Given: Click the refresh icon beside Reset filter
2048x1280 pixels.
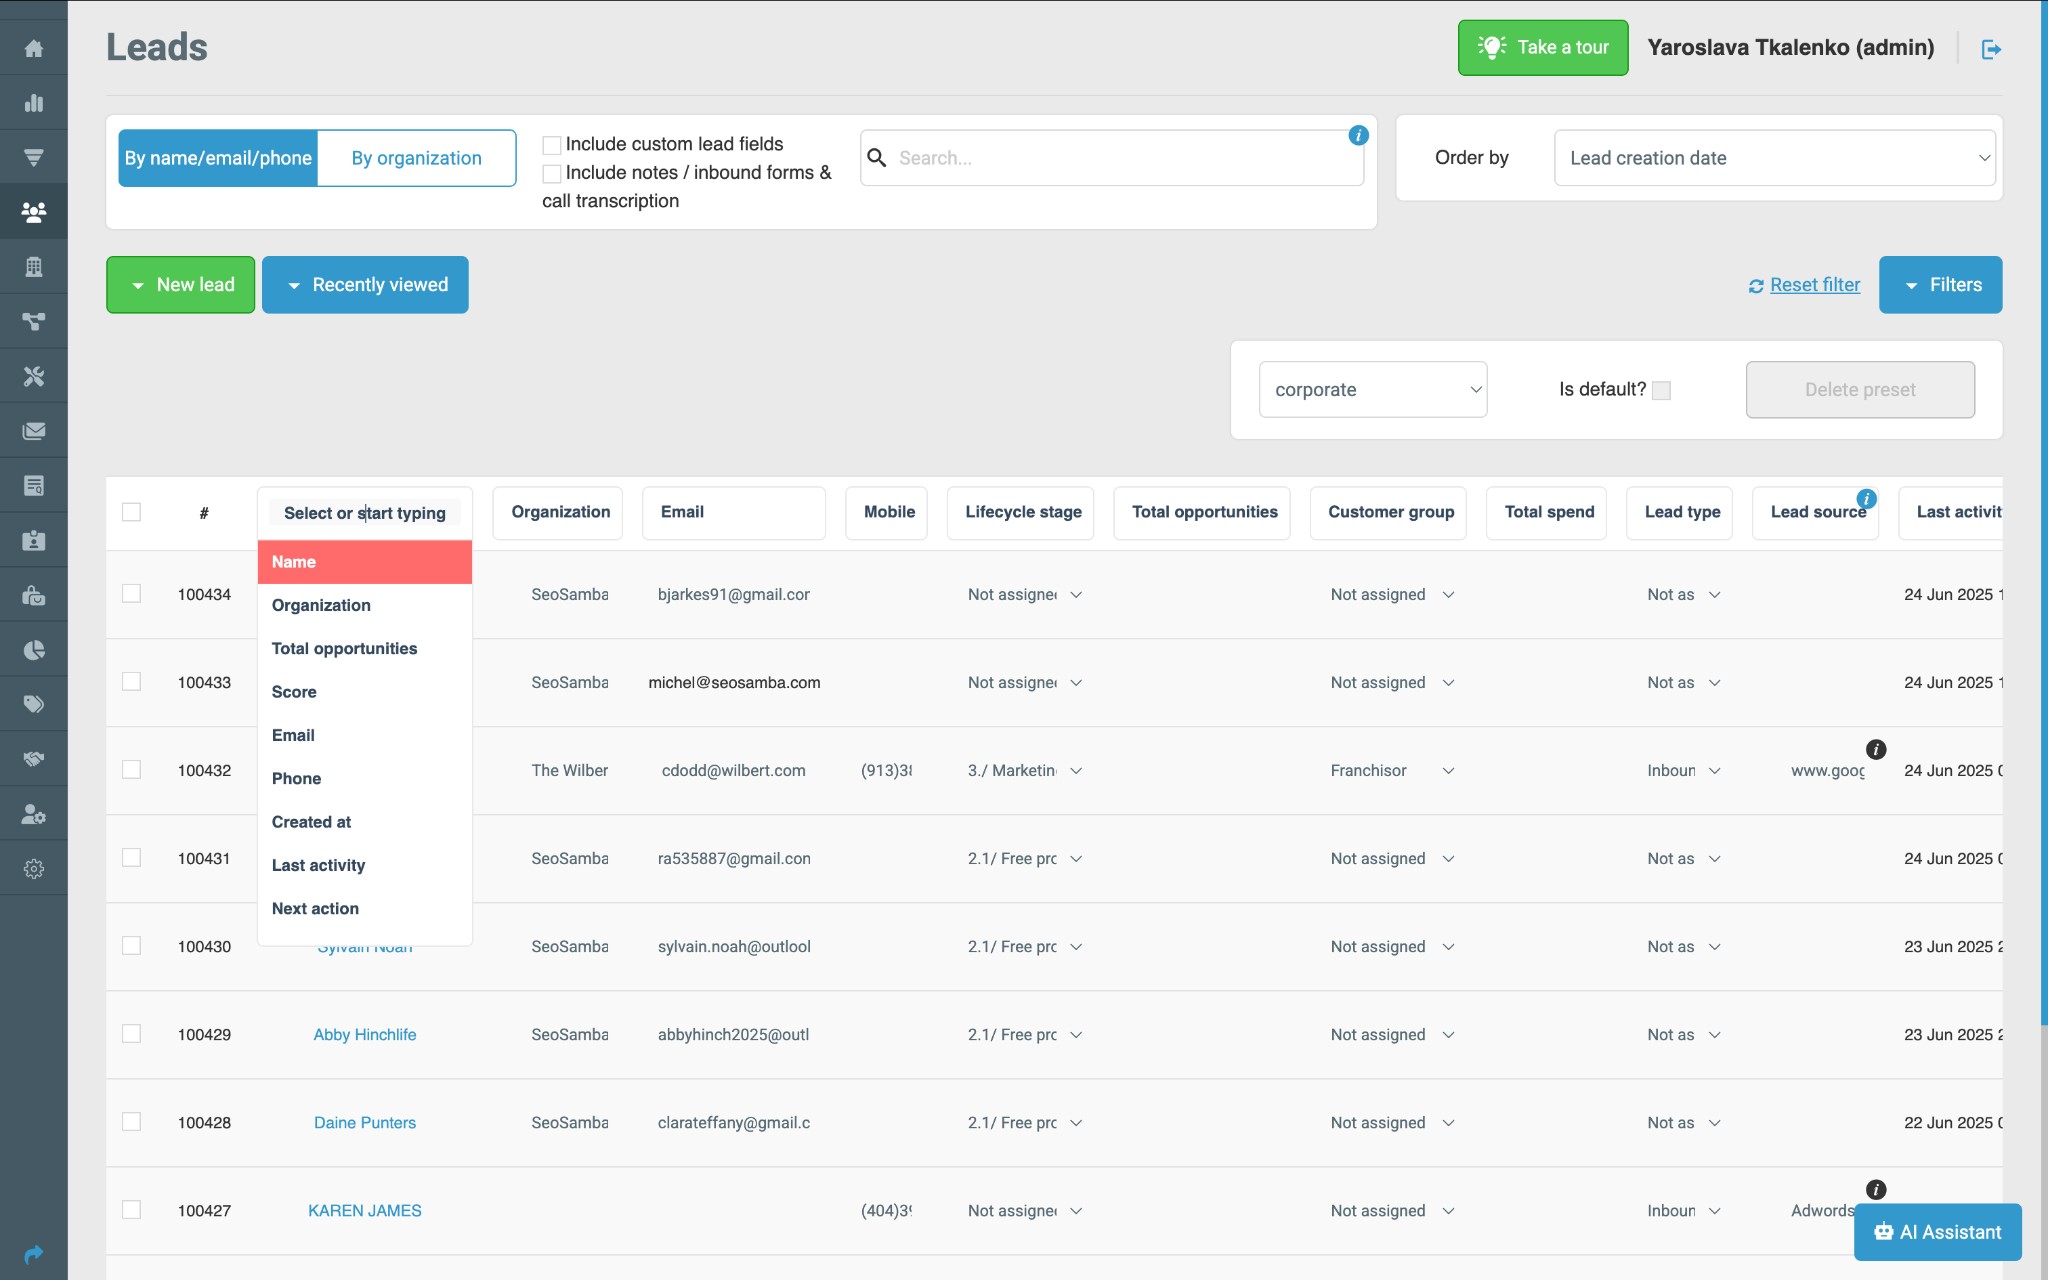Looking at the screenshot, I should click(x=1756, y=286).
